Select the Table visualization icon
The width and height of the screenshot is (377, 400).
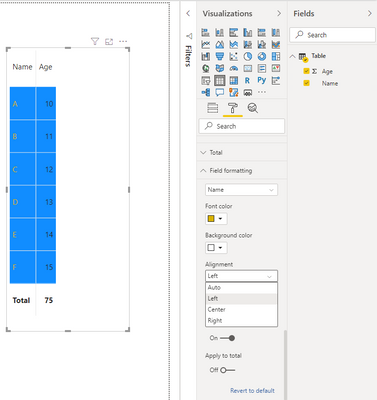220,81
